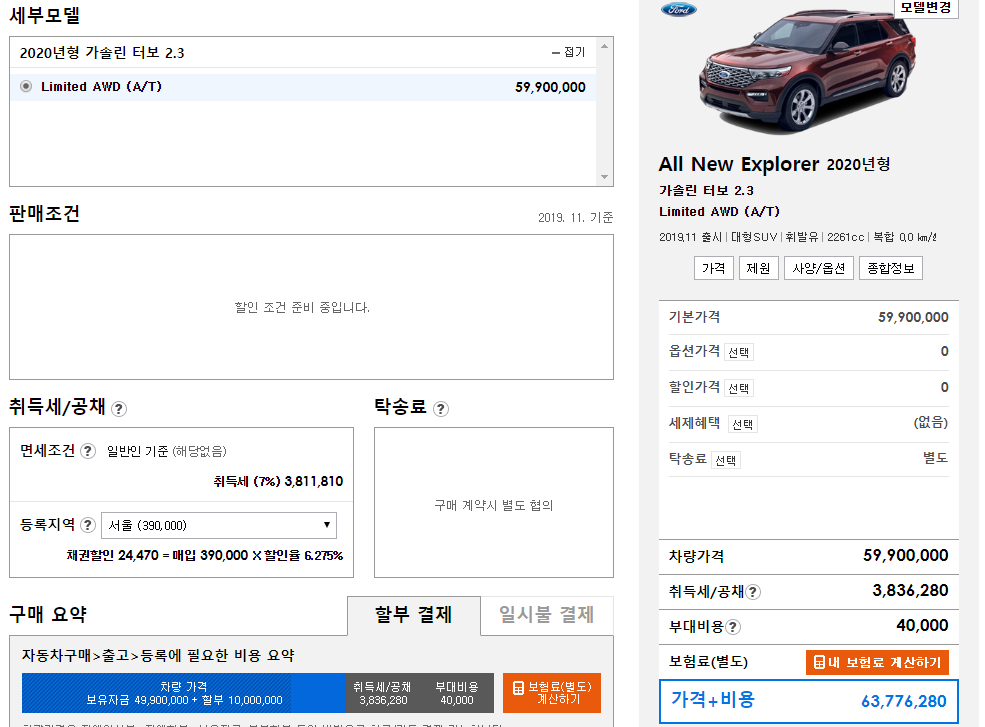Click 선택 button next to 할인가격
The width and height of the screenshot is (985, 727).
coord(739,388)
